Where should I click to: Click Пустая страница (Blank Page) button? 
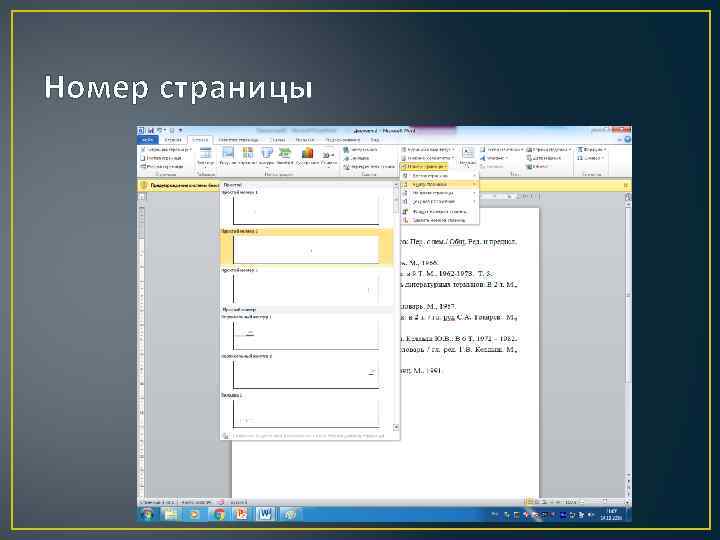pyautogui.click(x=161, y=158)
